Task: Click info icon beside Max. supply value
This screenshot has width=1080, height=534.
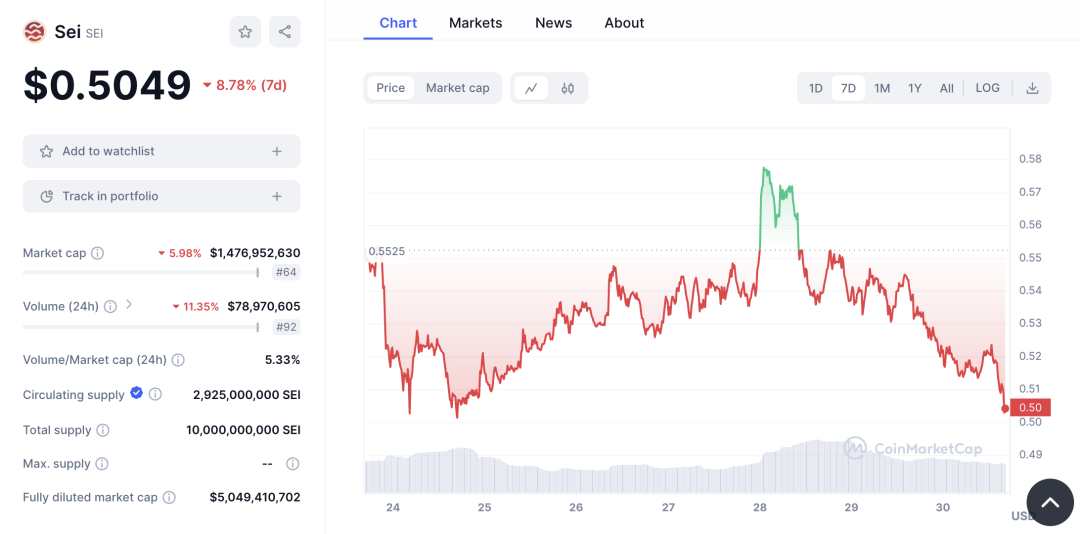Action: pos(293,464)
